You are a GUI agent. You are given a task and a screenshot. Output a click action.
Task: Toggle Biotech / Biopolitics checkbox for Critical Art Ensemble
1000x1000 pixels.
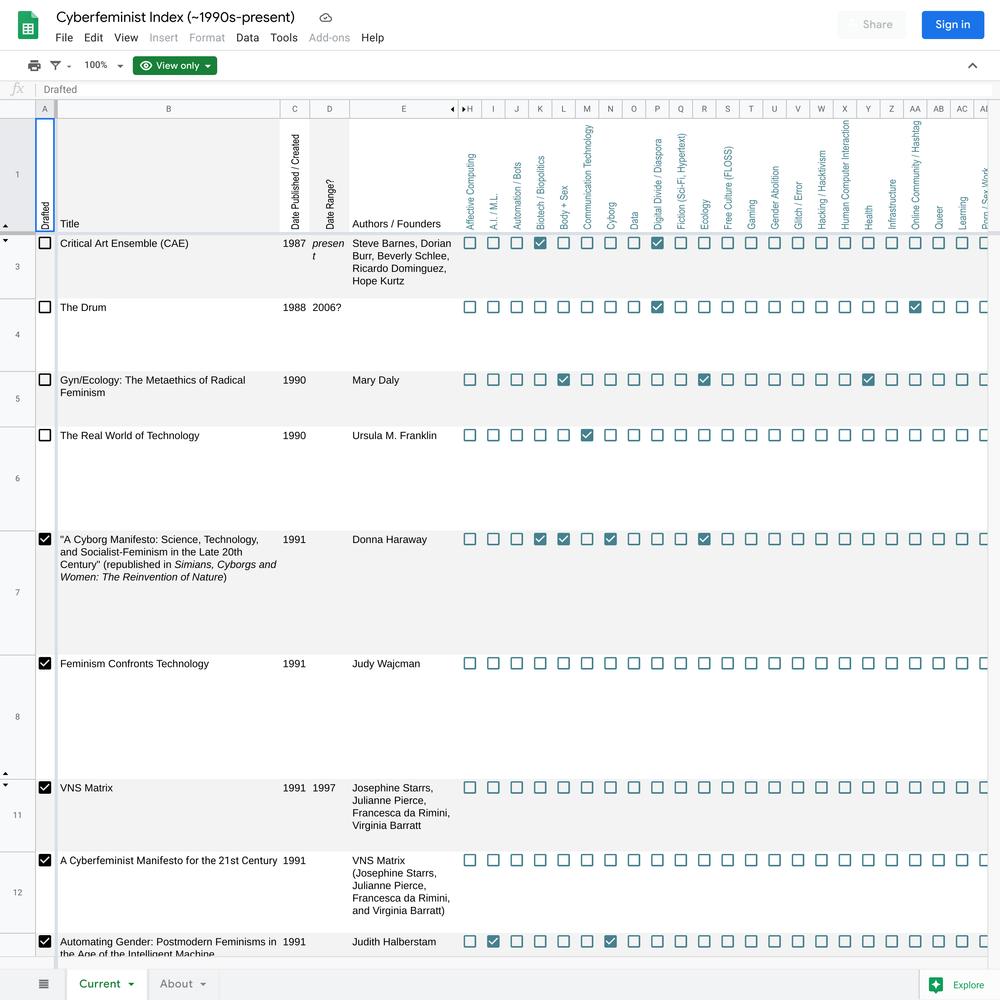[540, 243]
